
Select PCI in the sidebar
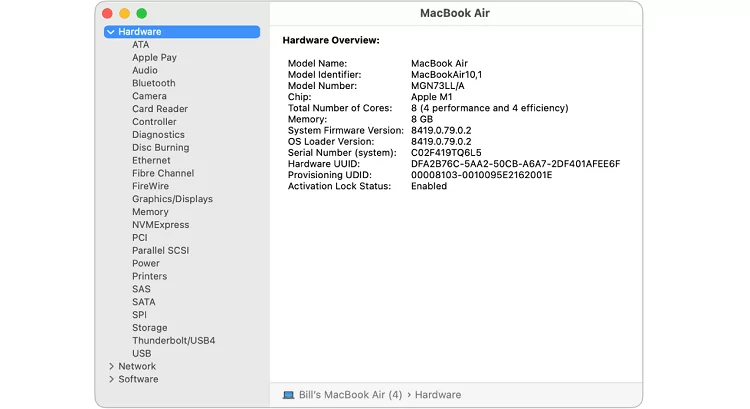[140, 238]
